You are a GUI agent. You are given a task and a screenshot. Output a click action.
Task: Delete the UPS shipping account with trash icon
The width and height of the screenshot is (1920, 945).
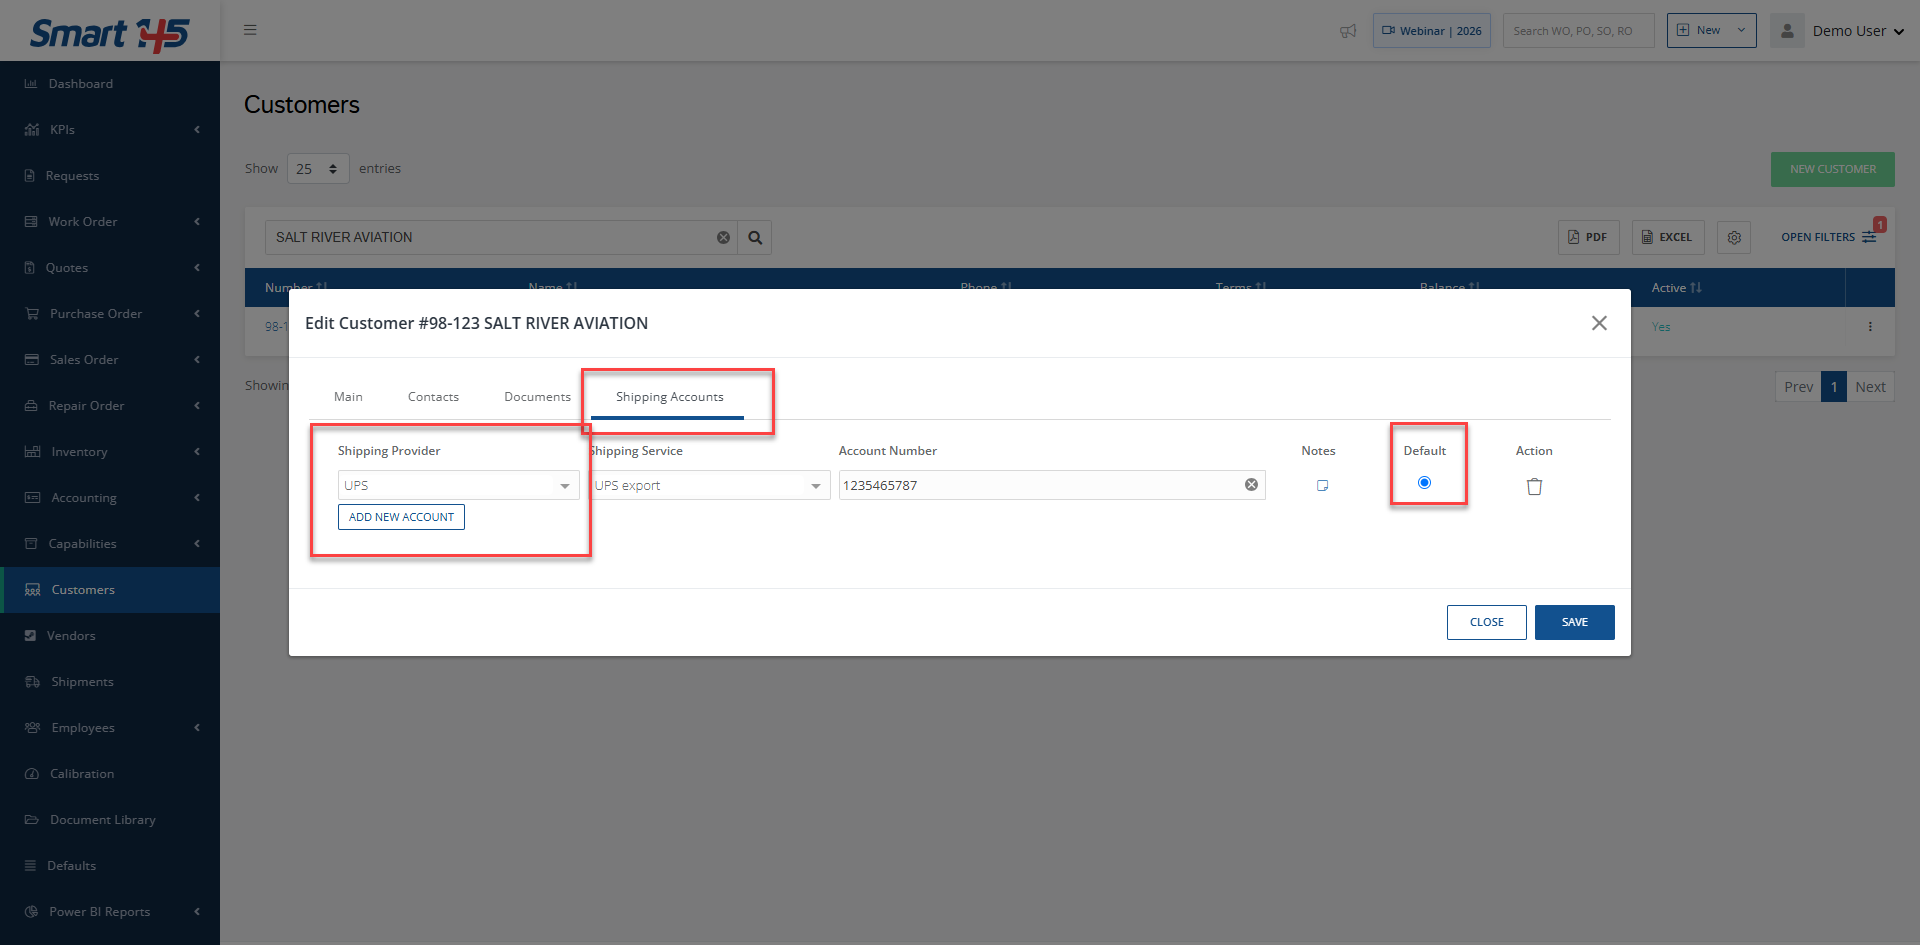[x=1534, y=486]
